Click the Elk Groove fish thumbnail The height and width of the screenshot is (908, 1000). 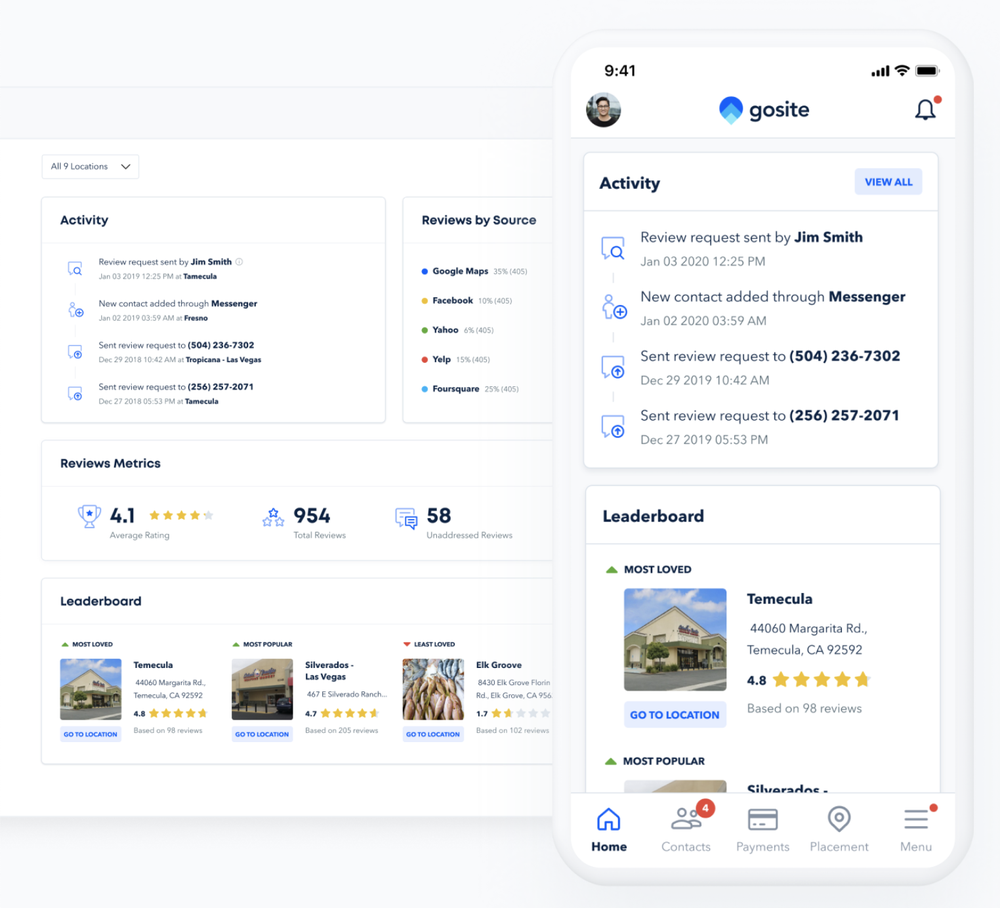(x=433, y=689)
